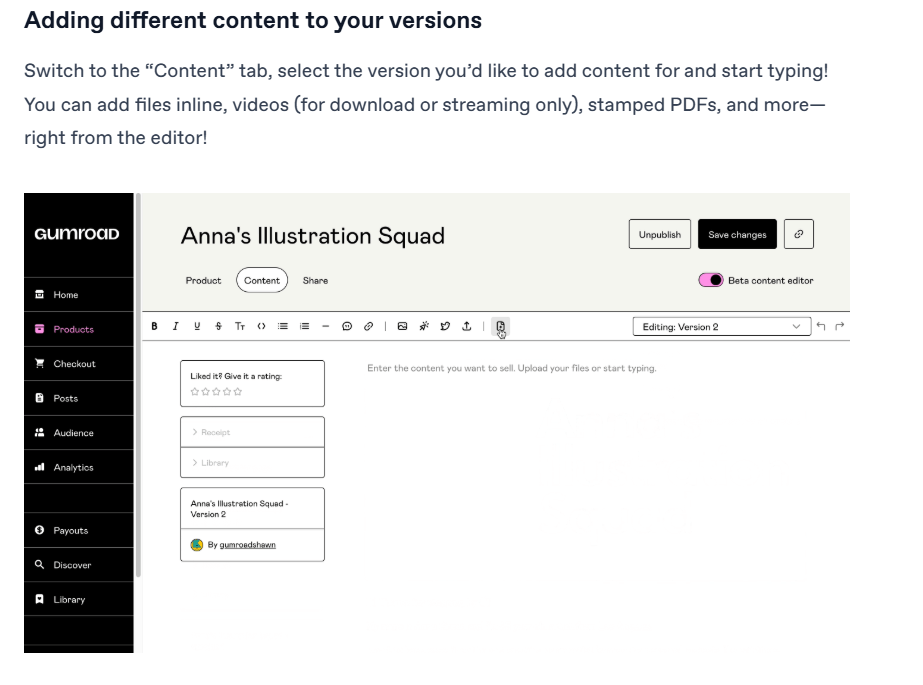Image resolution: width=923 pixels, height=685 pixels.
Task: Switch to the Product tab
Action: [x=203, y=281]
